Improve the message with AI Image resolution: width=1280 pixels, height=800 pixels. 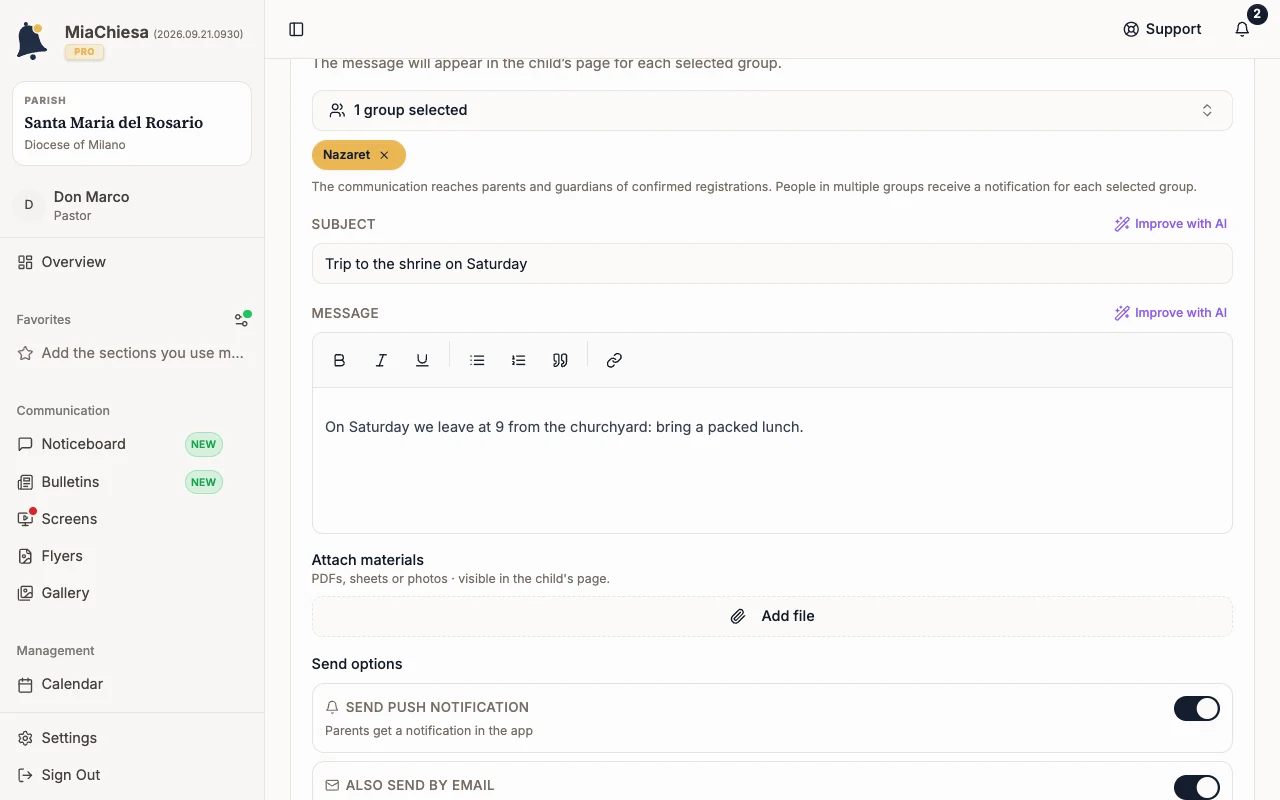[x=1170, y=313]
